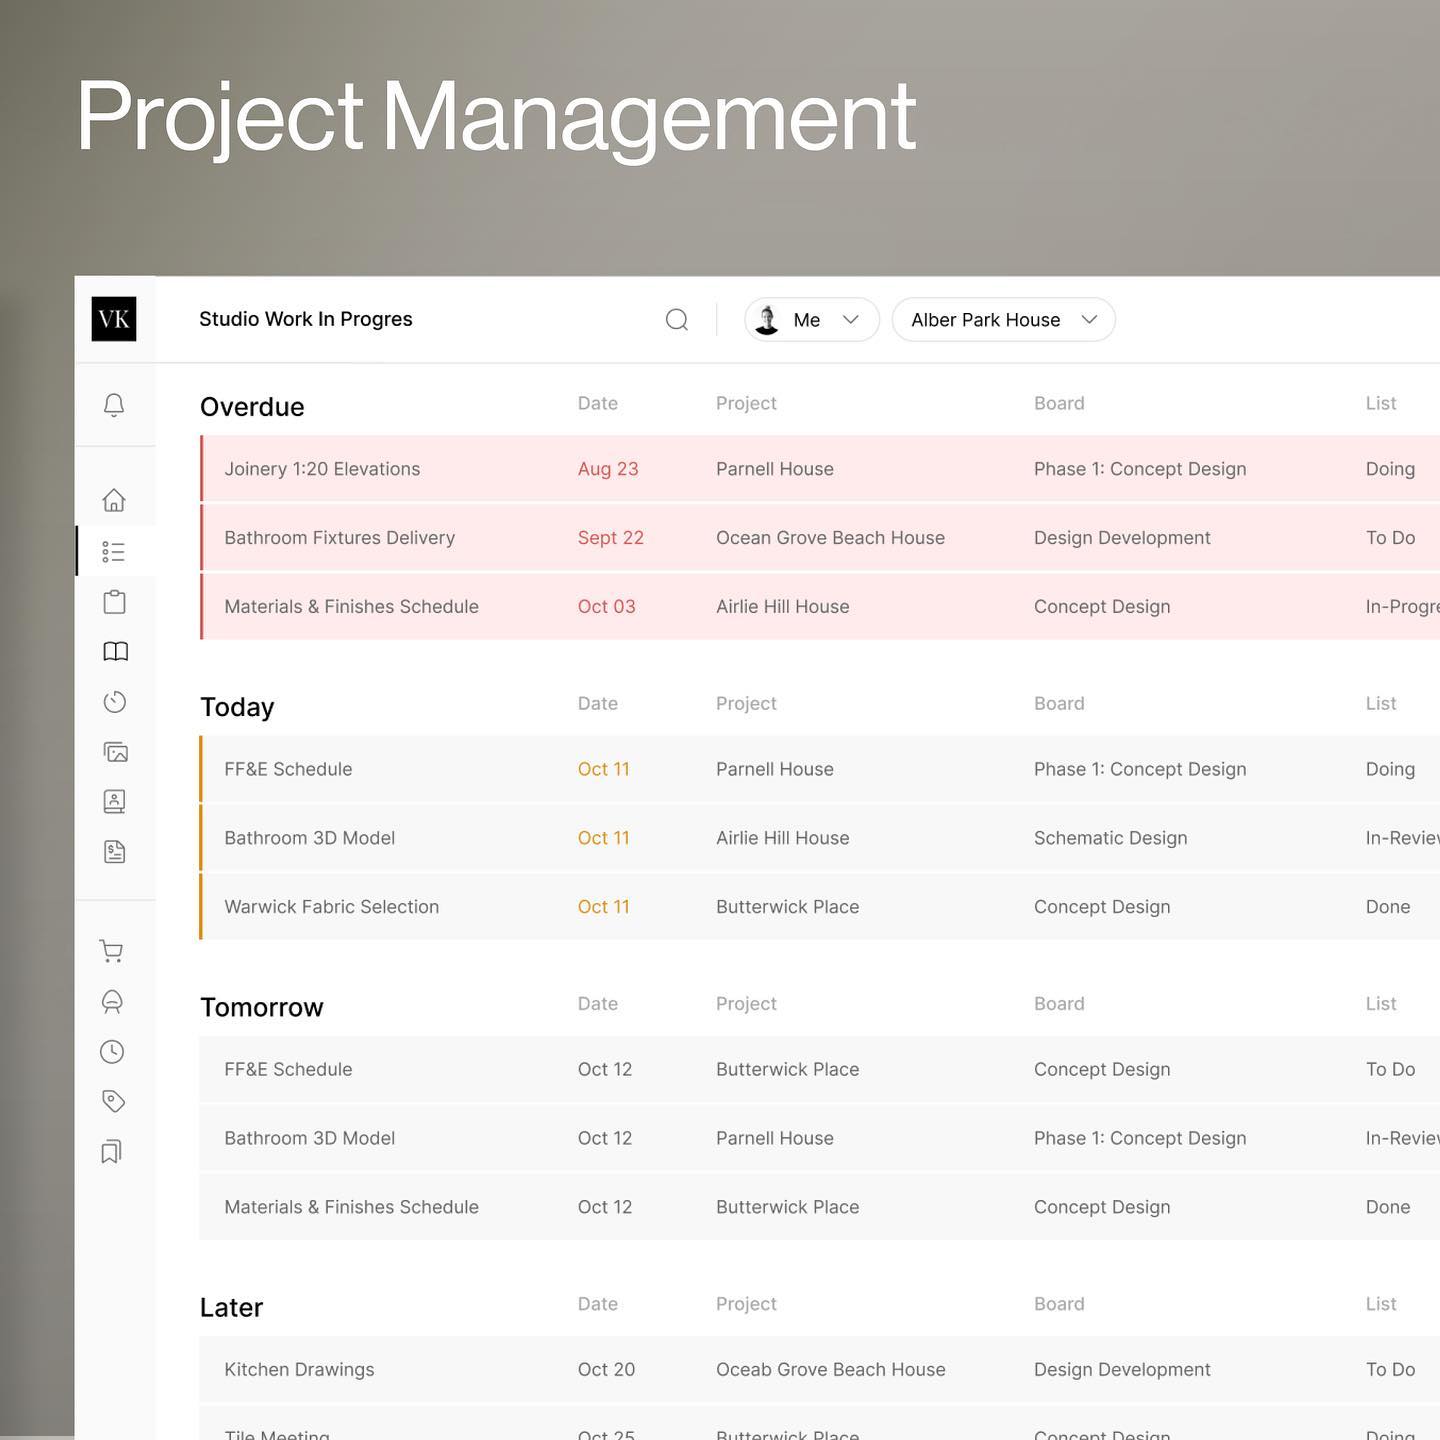Click the Overdue section heading

point(252,407)
